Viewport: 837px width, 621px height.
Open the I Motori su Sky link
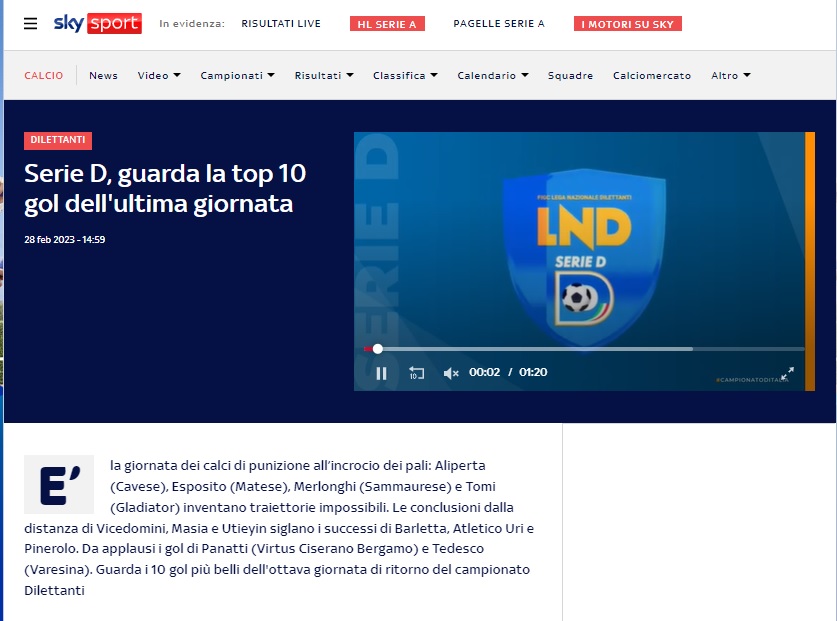click(x=628, y=24)
